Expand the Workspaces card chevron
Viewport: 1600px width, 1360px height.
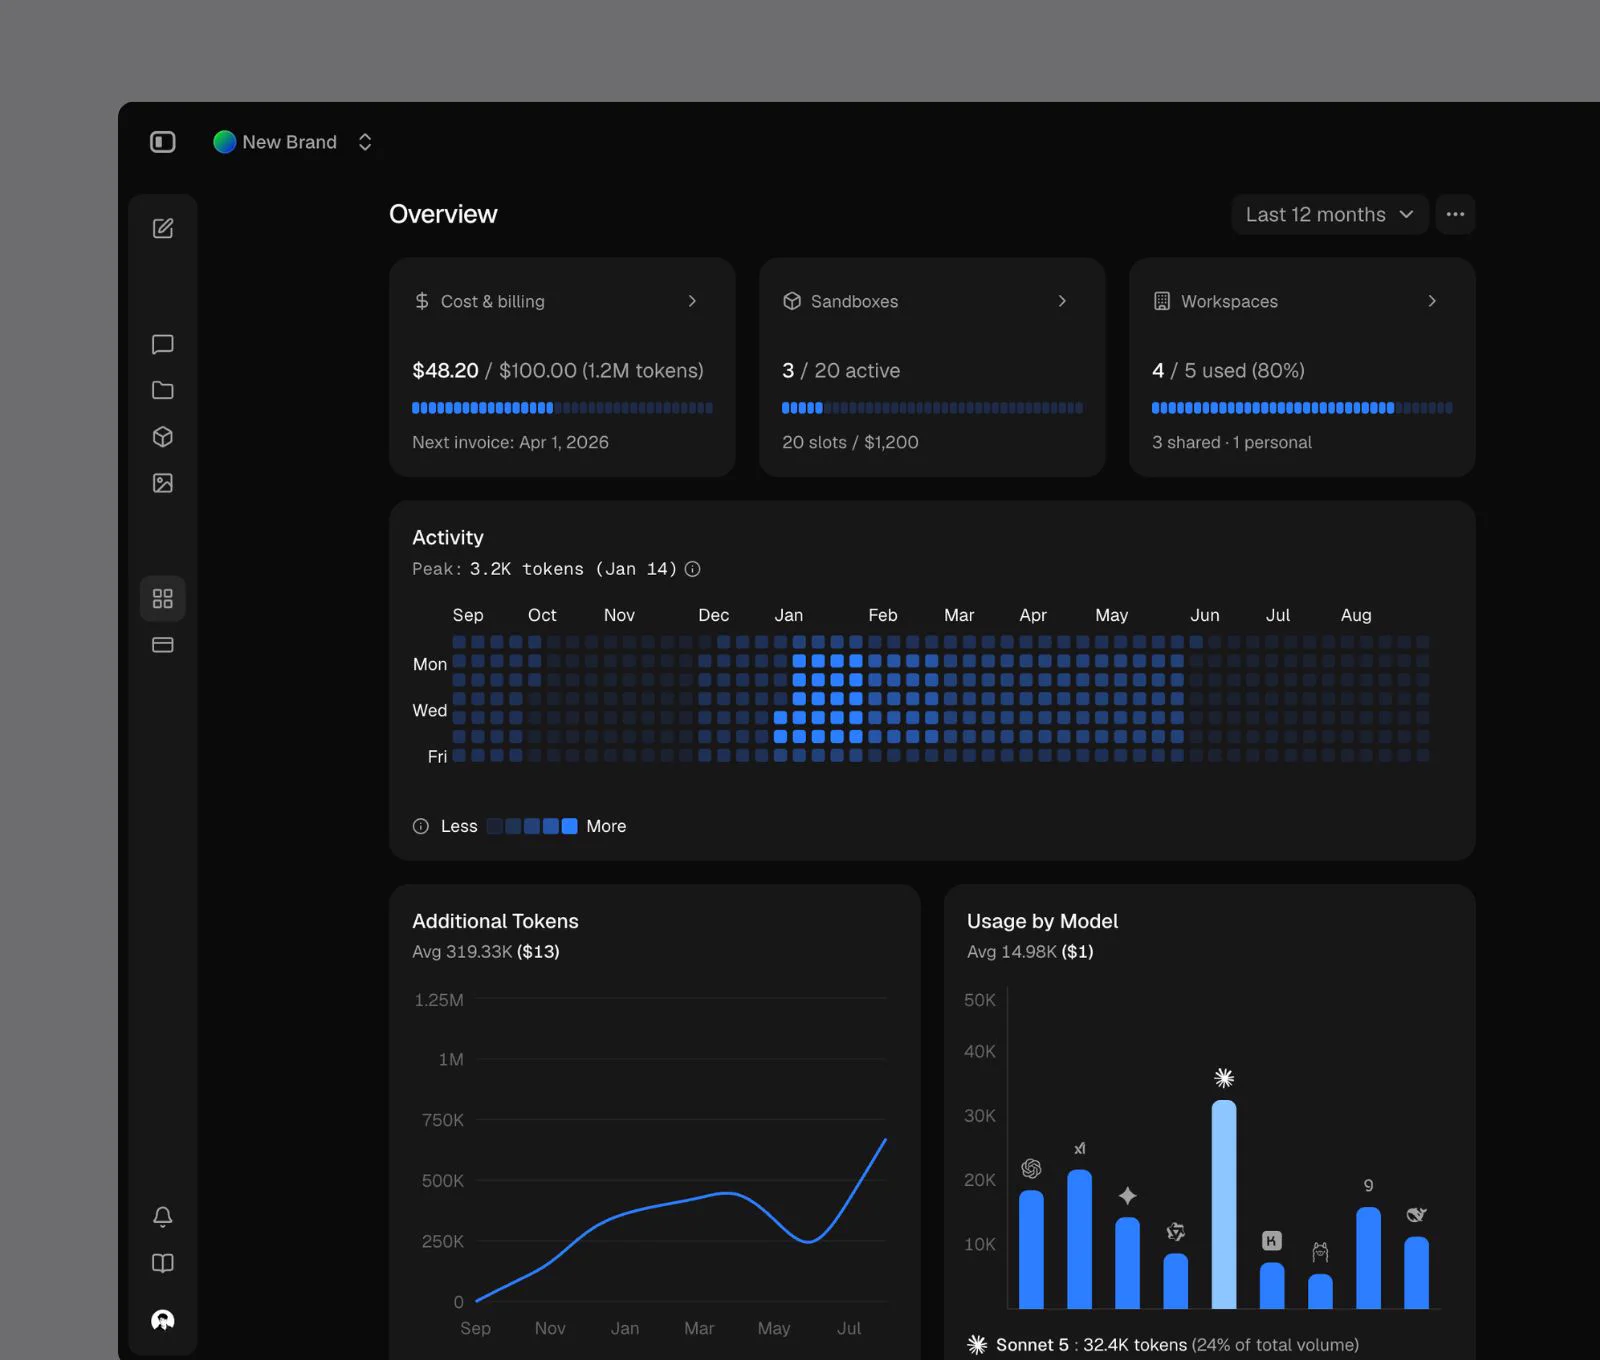pos(1432,301)
